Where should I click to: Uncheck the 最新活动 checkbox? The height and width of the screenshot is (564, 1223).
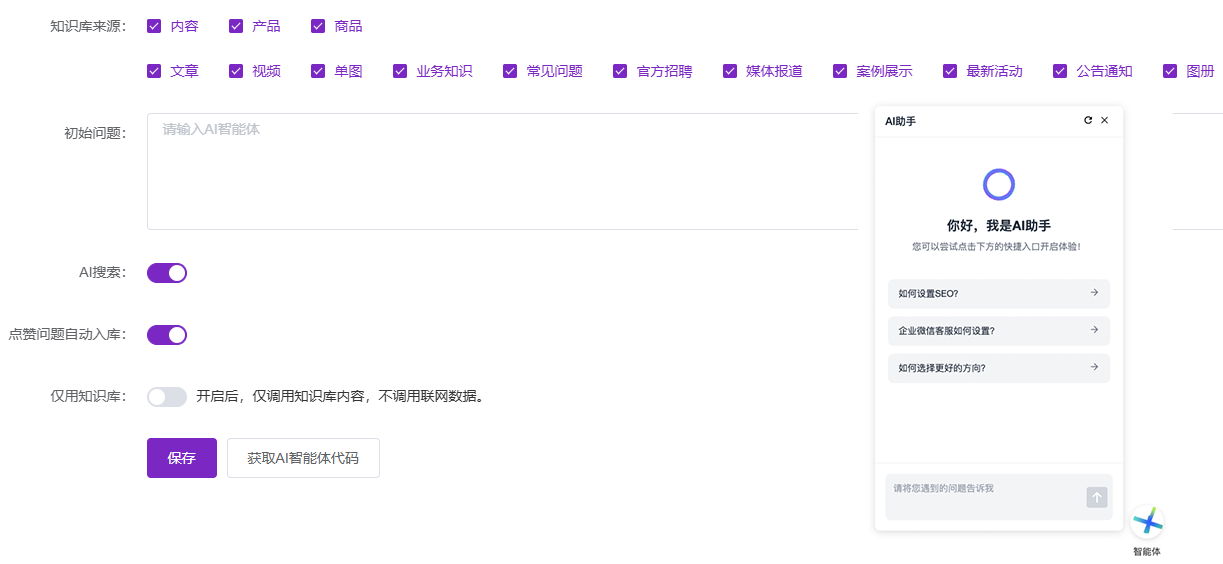[950, 71]
